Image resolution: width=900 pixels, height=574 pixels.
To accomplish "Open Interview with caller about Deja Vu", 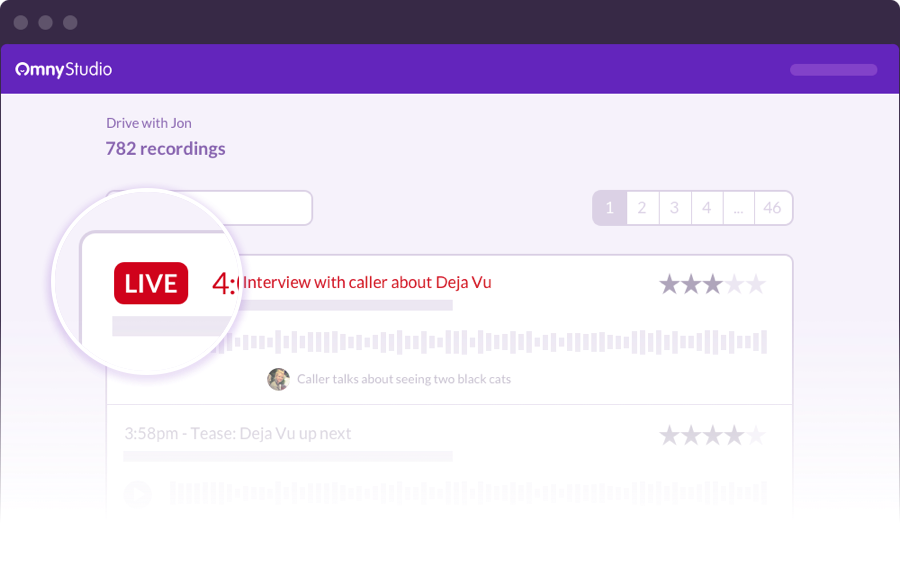I will [367, 282].
